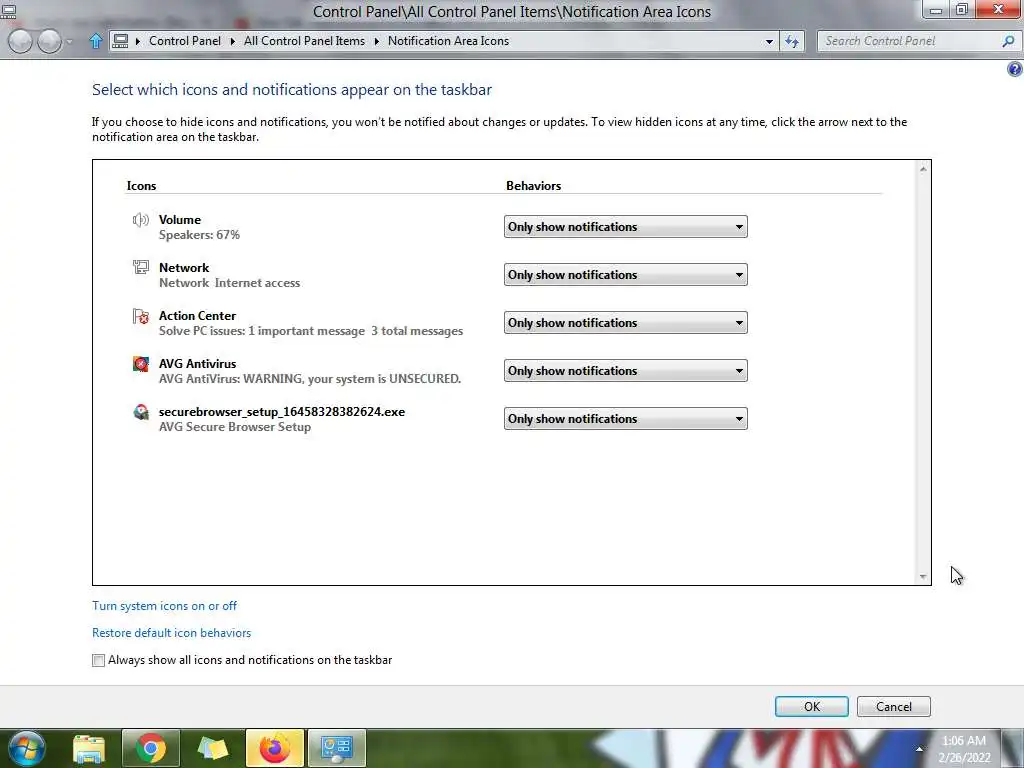
Task: Expand the arrow after All Control Panel Items
Action: (x=376, y=41)
